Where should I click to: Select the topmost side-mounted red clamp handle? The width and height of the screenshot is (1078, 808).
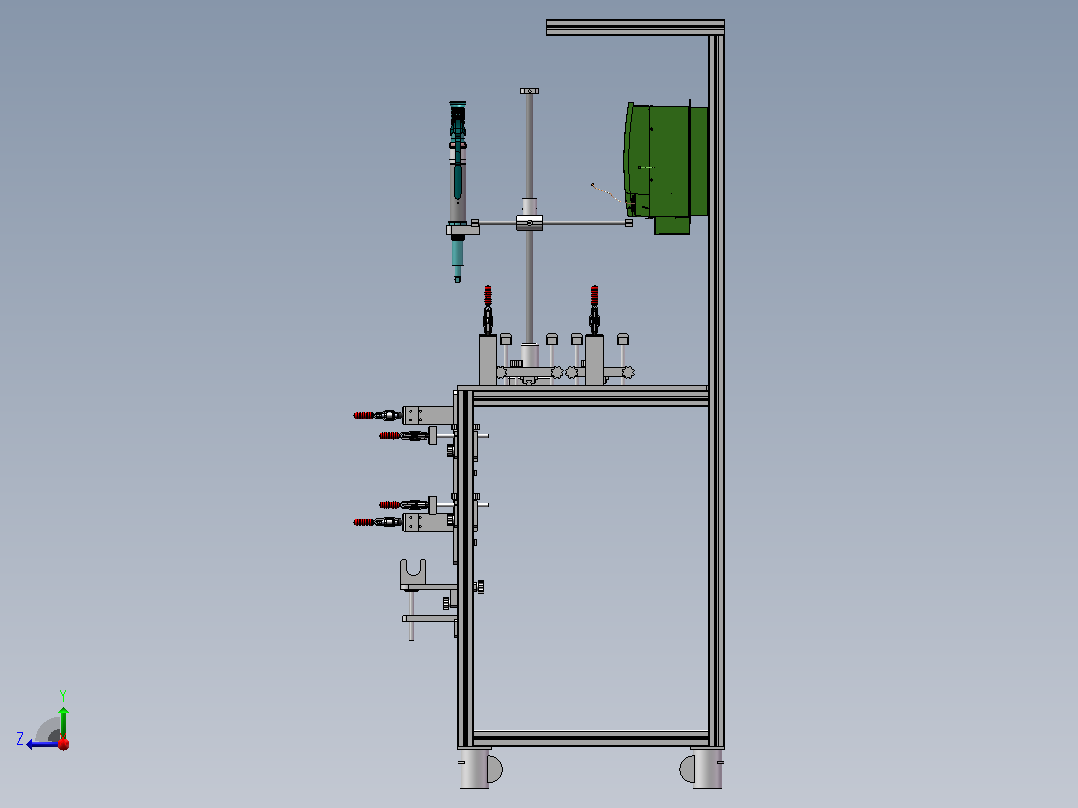(364, 415)
